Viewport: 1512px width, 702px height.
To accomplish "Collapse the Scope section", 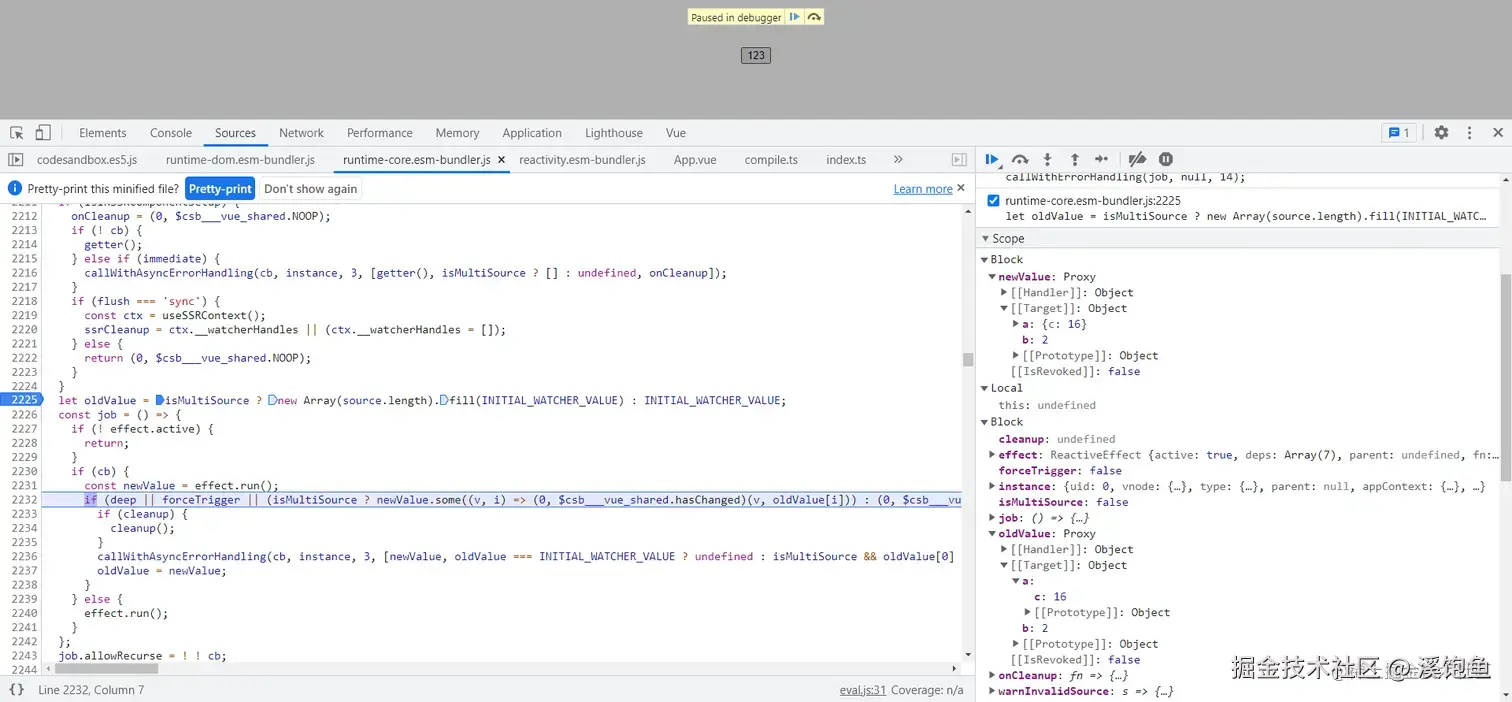I will pyautogui.click(x=985, y=239).
